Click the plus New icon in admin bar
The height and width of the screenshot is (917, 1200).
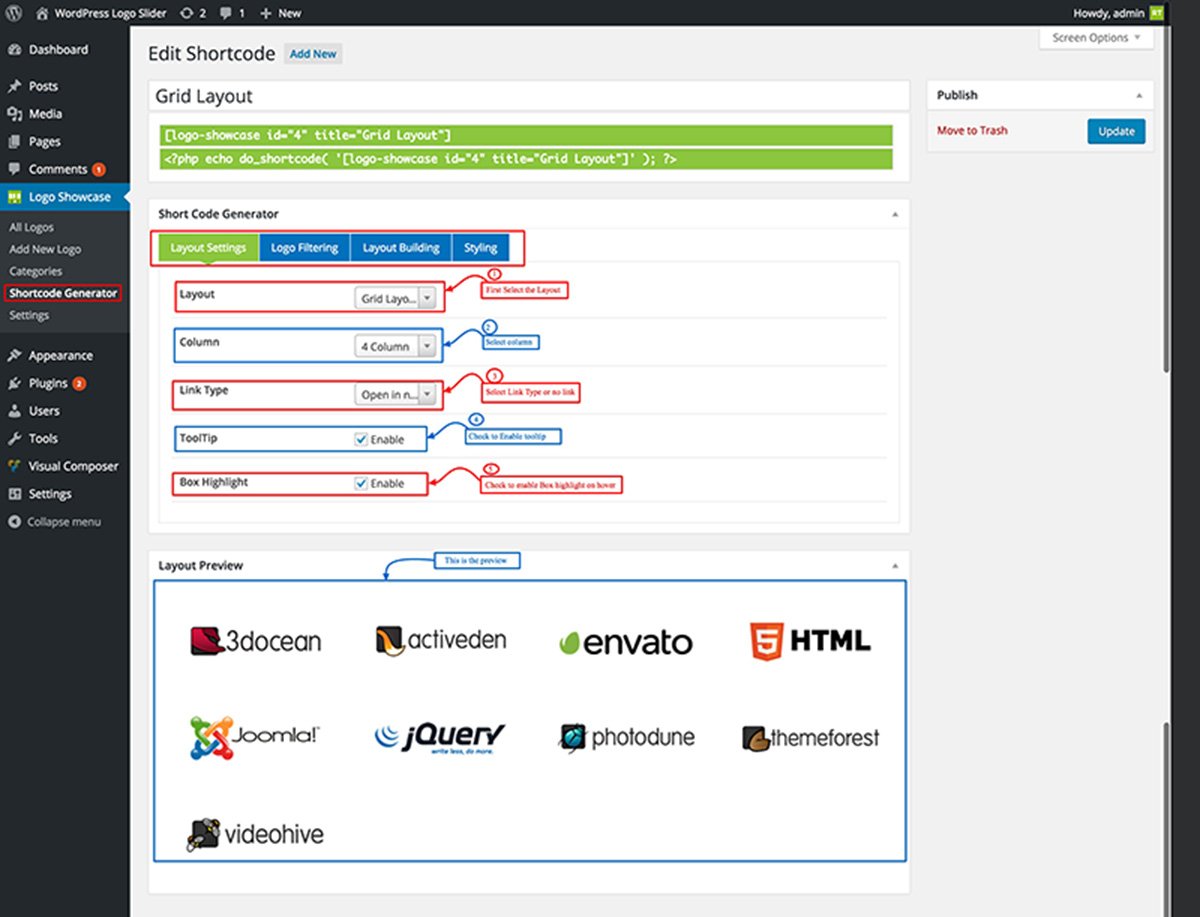point(265,13)
